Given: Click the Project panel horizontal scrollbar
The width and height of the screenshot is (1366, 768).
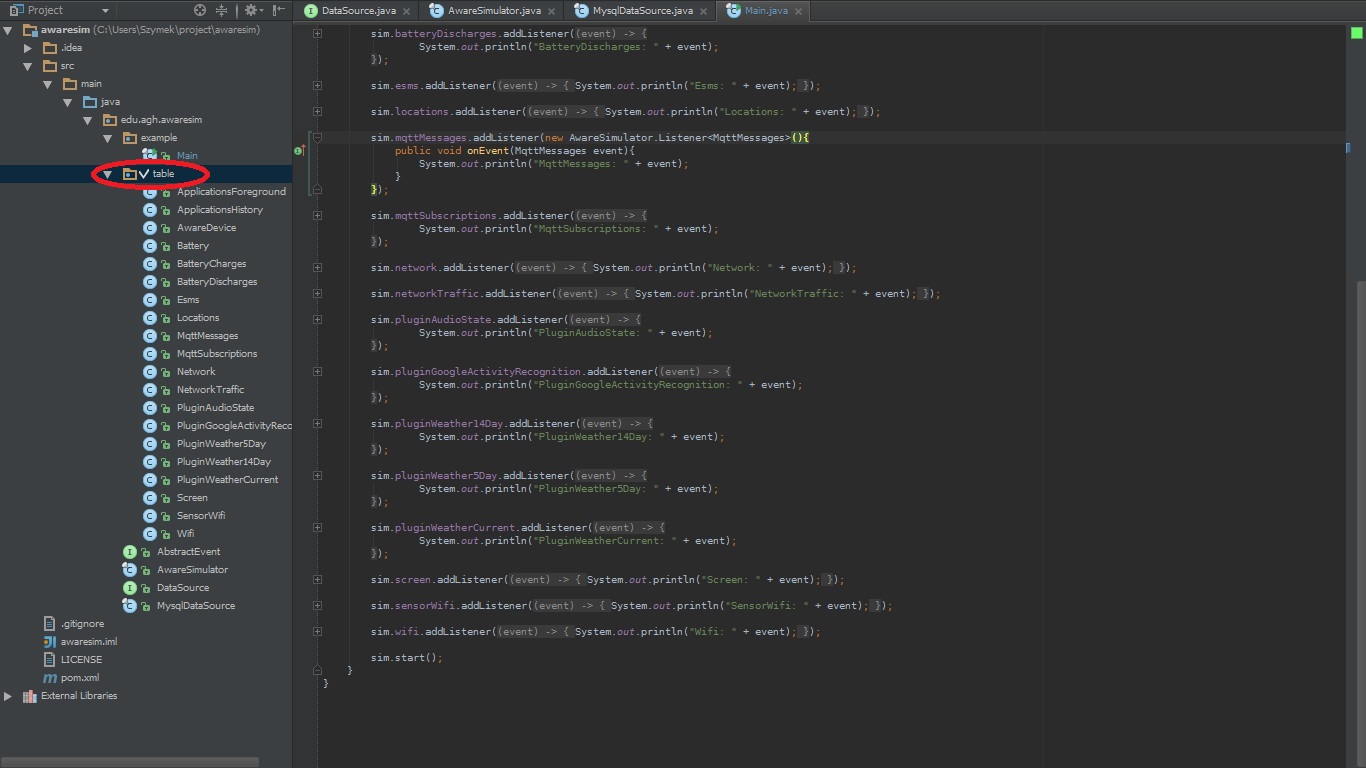Looking at the screenshot, I should pos(130,762).
